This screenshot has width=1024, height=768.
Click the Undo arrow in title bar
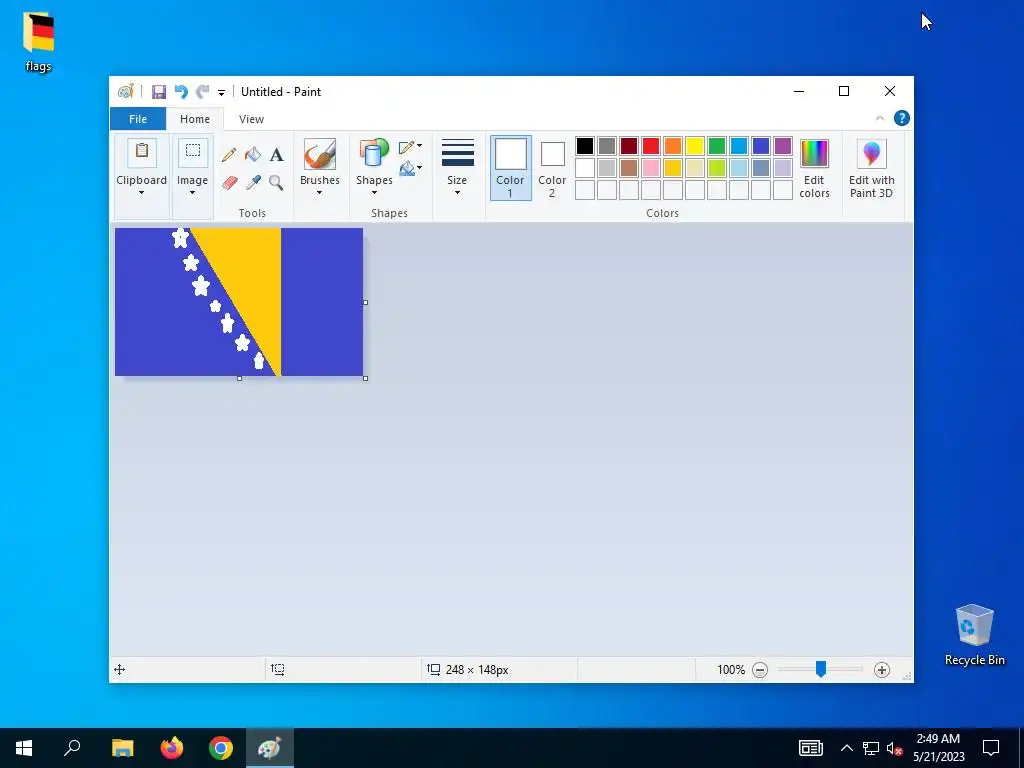pos(181,92)
